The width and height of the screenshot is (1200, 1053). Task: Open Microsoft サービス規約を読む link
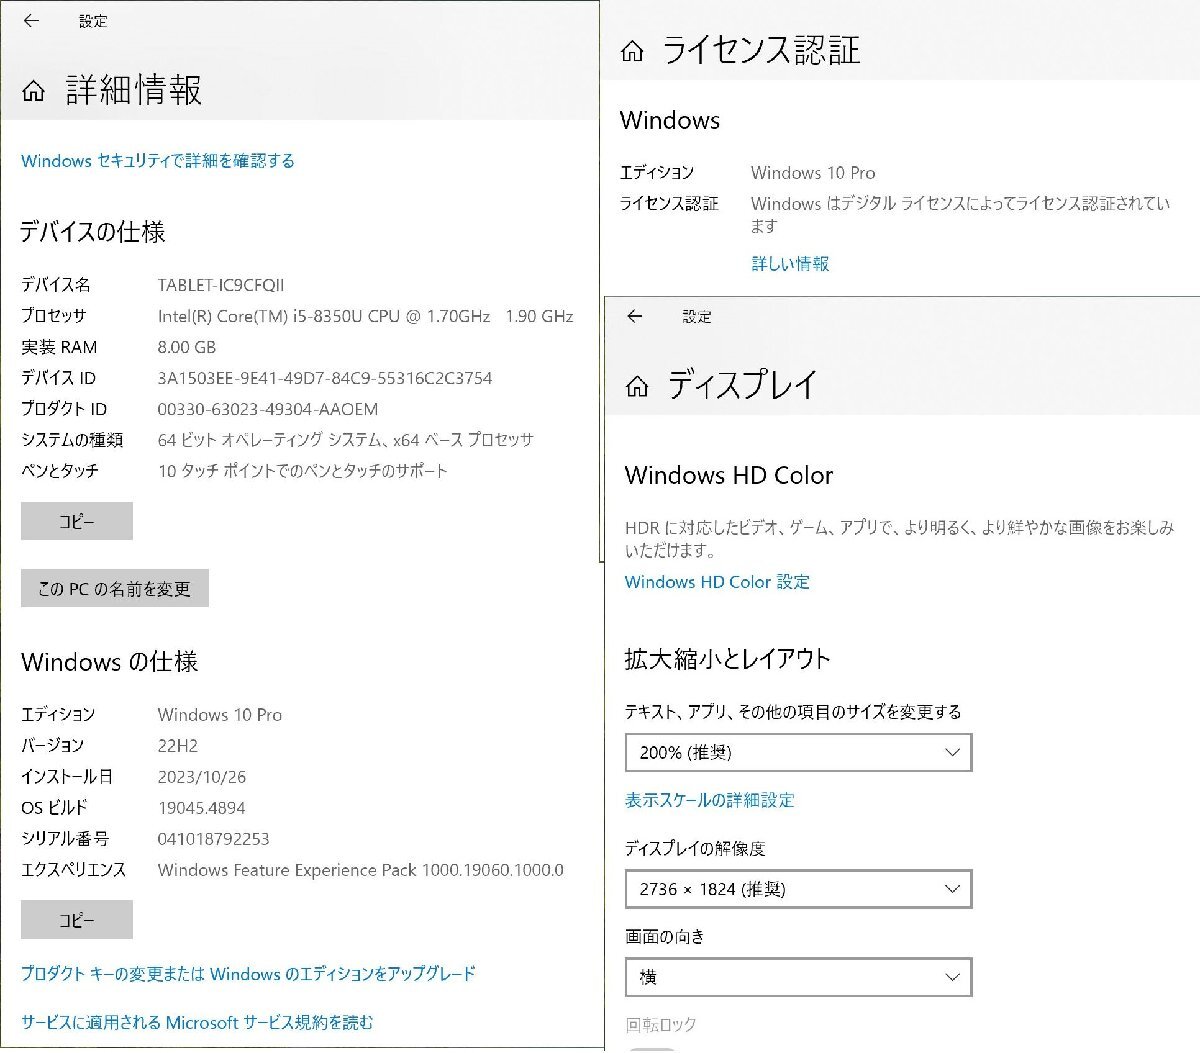coord(197,1023)
